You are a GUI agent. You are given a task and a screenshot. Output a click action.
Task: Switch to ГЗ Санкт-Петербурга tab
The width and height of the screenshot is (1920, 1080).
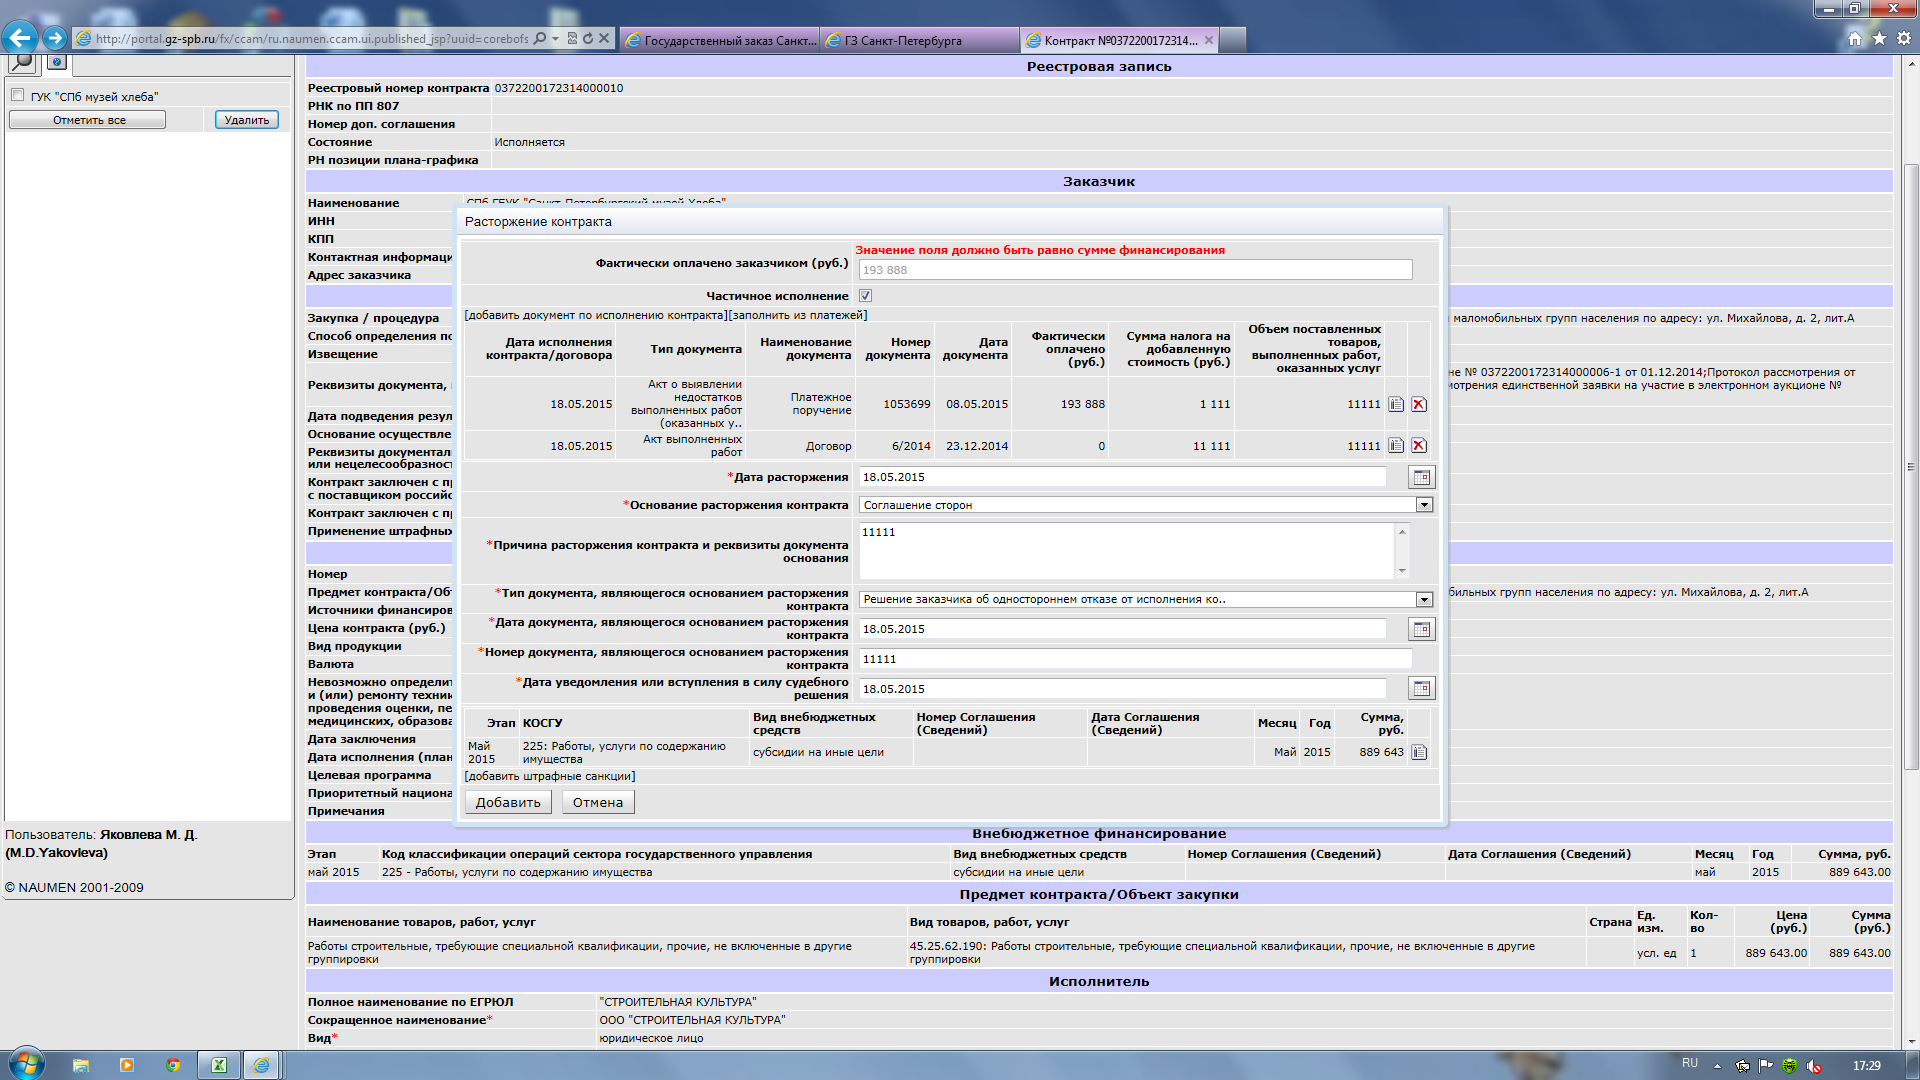pyautogui.click(x=920, y=40)
